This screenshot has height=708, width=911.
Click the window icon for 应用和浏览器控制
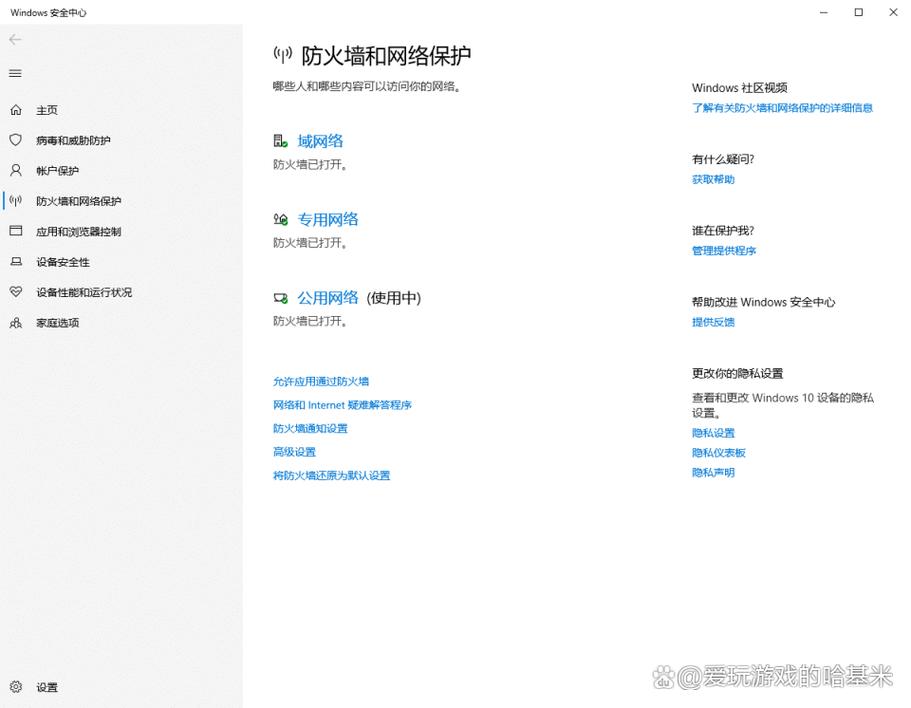[16, 231]
